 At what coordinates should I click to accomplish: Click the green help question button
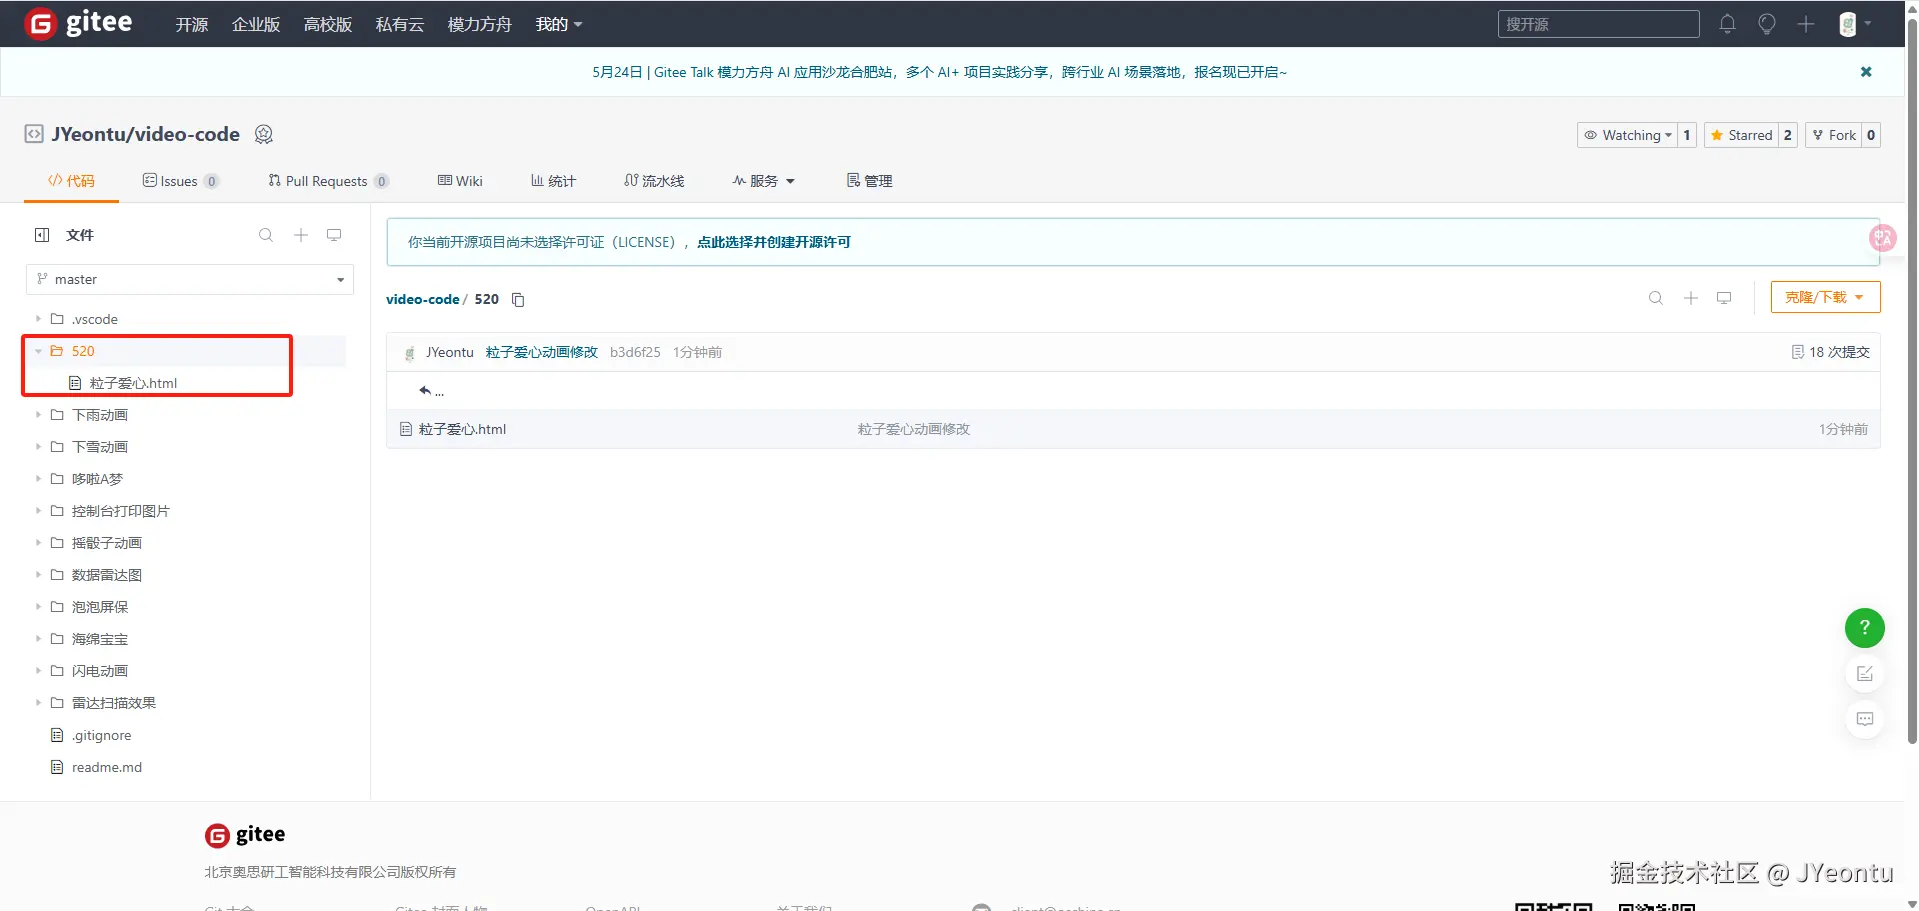pyautogui.click(x=1865, y=628)
